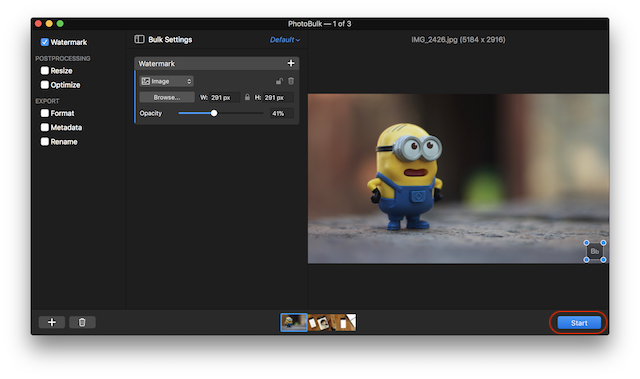Viewport: 640px width, 379px height.
Task: Click the opacity percentage field
Action: click(281, 113)
